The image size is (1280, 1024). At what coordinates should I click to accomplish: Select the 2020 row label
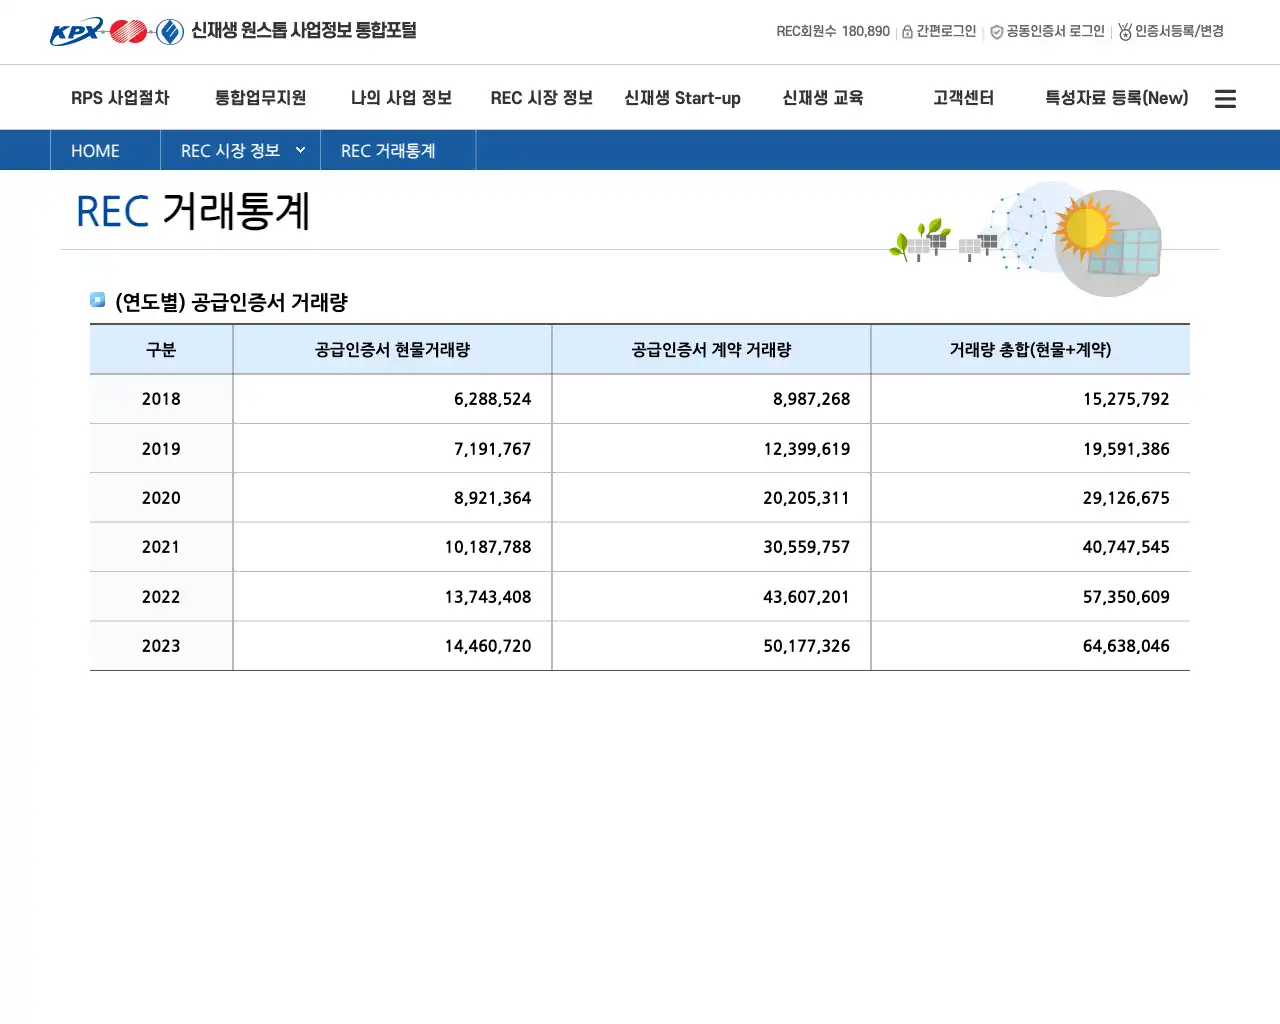pos(161,498)
